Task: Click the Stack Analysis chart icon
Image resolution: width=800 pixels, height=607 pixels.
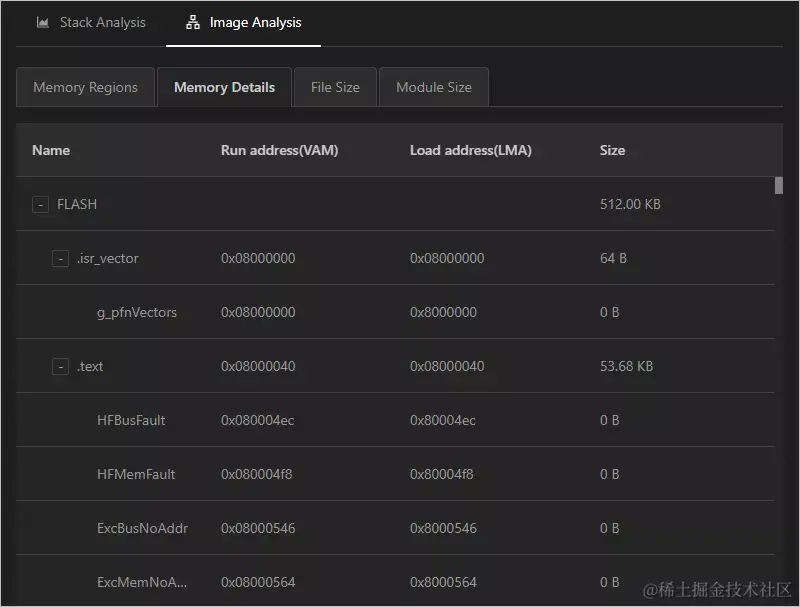Action: [x=43, y=22]
